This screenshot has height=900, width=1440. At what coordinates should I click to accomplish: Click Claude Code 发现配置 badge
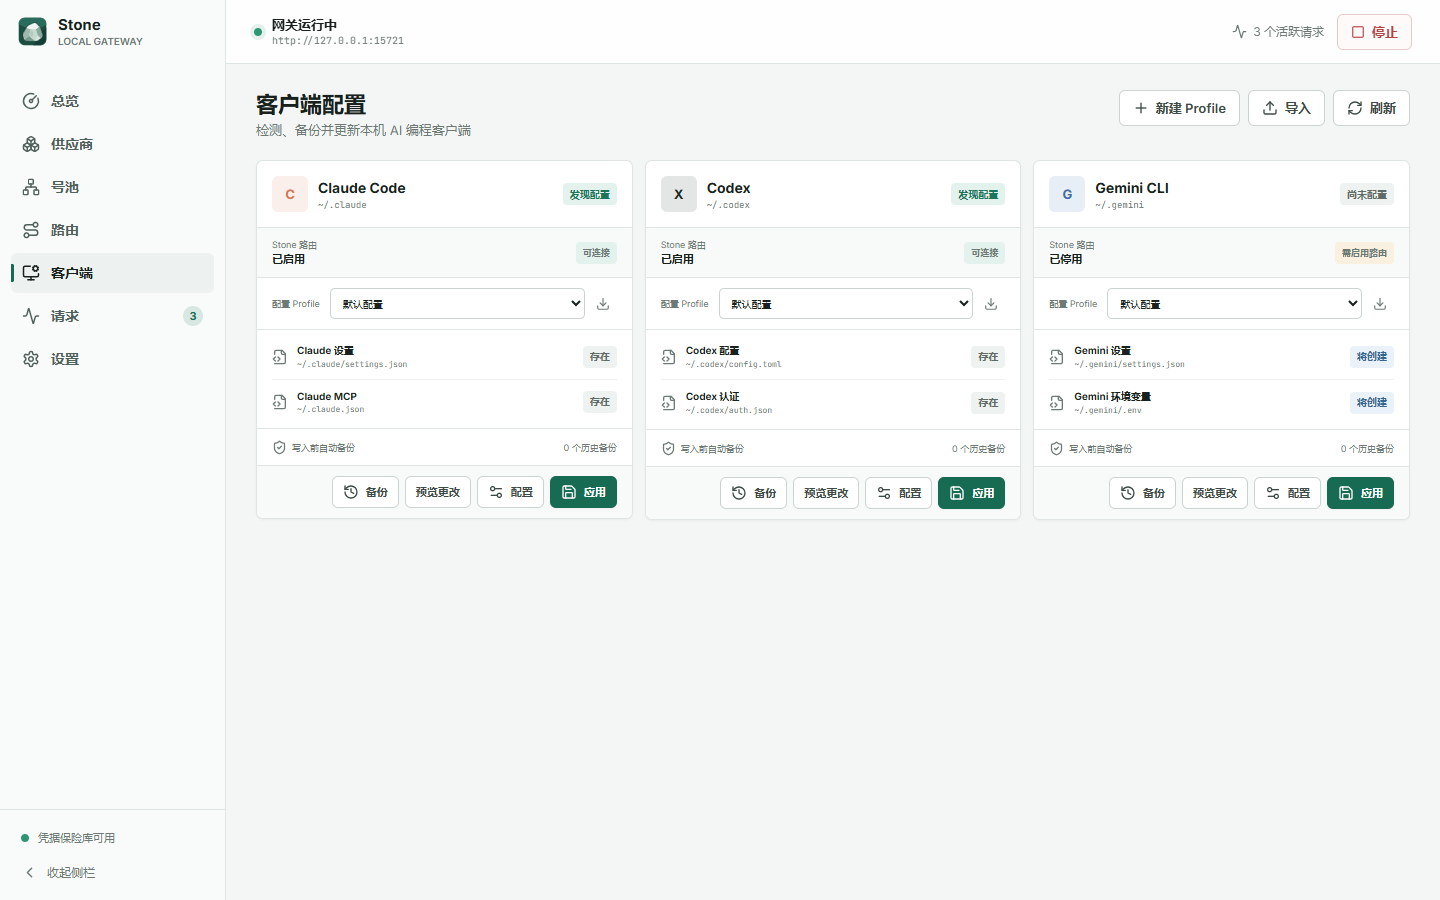pyautogui.click(x=590, y=194)
